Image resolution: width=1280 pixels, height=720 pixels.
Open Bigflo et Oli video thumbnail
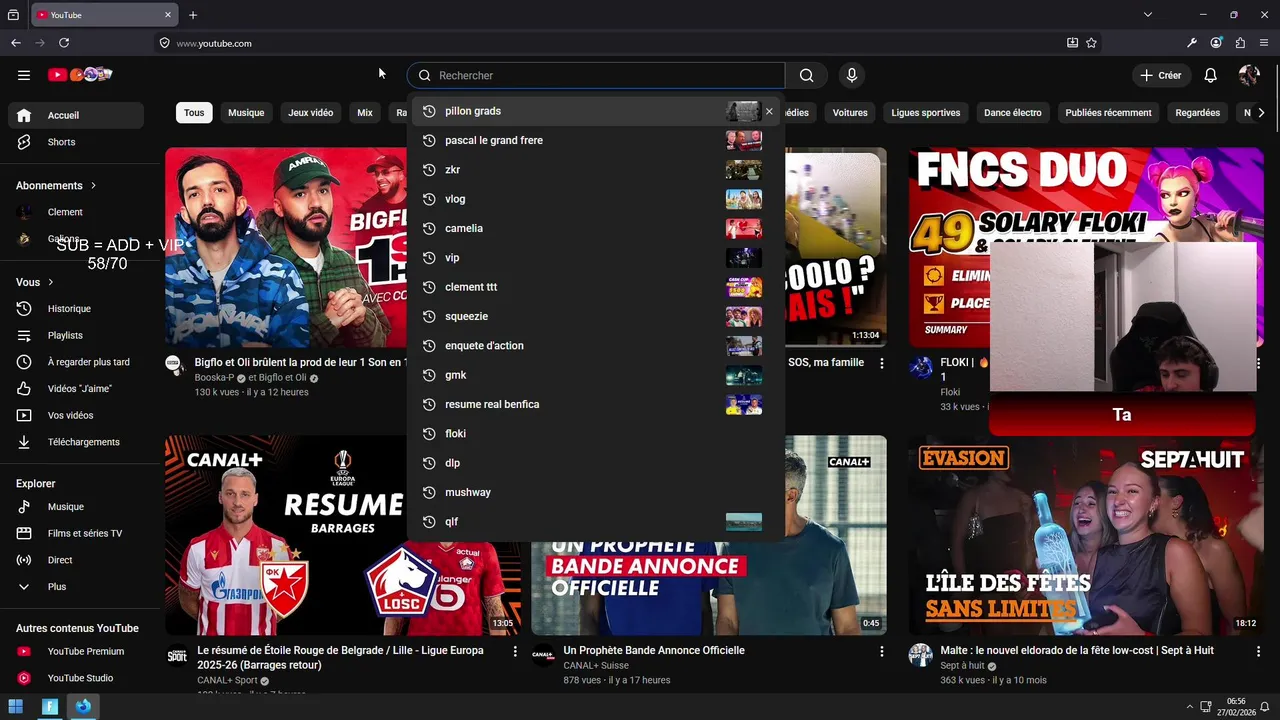[286, 247]
